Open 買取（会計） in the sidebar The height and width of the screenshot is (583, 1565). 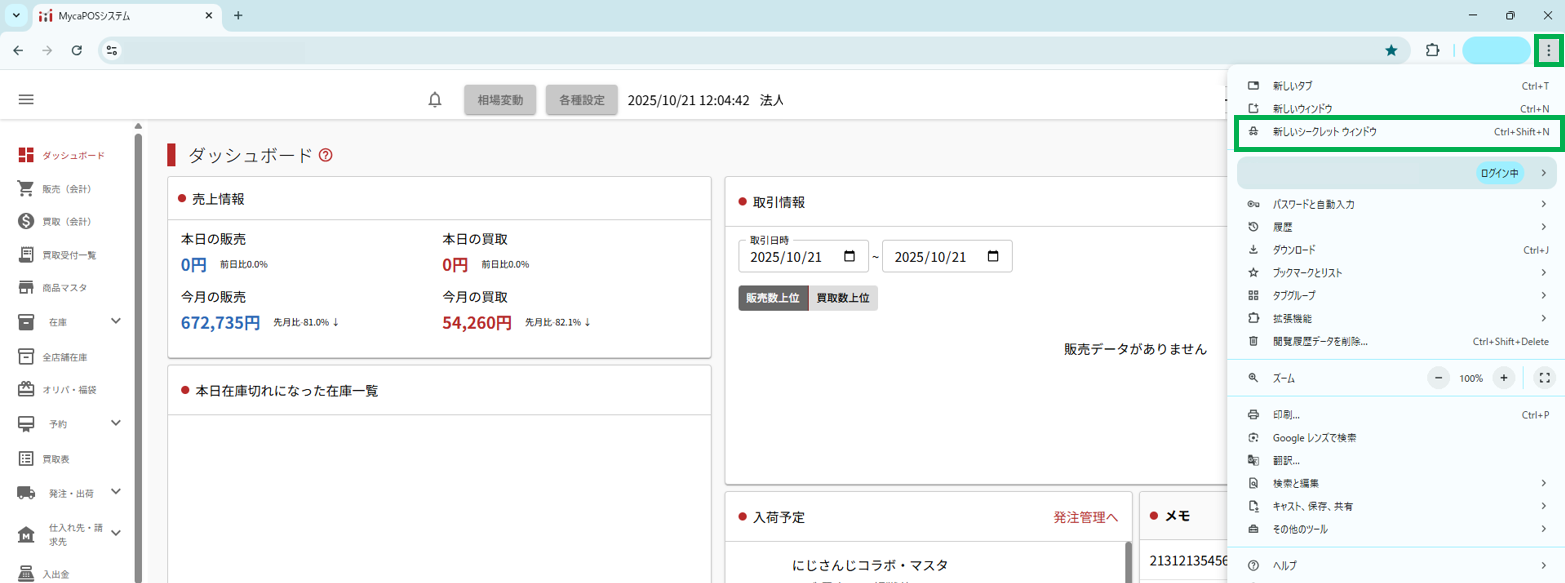[x=66, y=222]
